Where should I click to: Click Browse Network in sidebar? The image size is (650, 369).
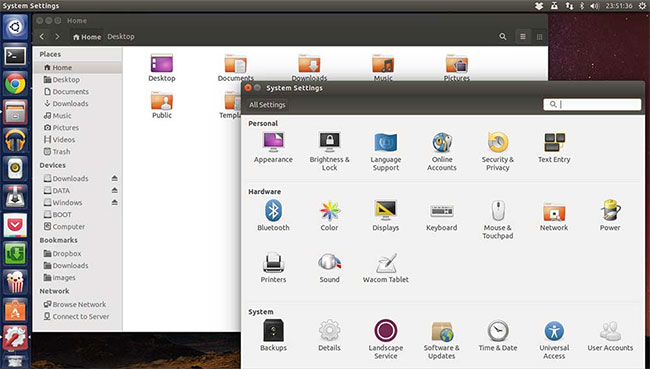coord(78,304)
